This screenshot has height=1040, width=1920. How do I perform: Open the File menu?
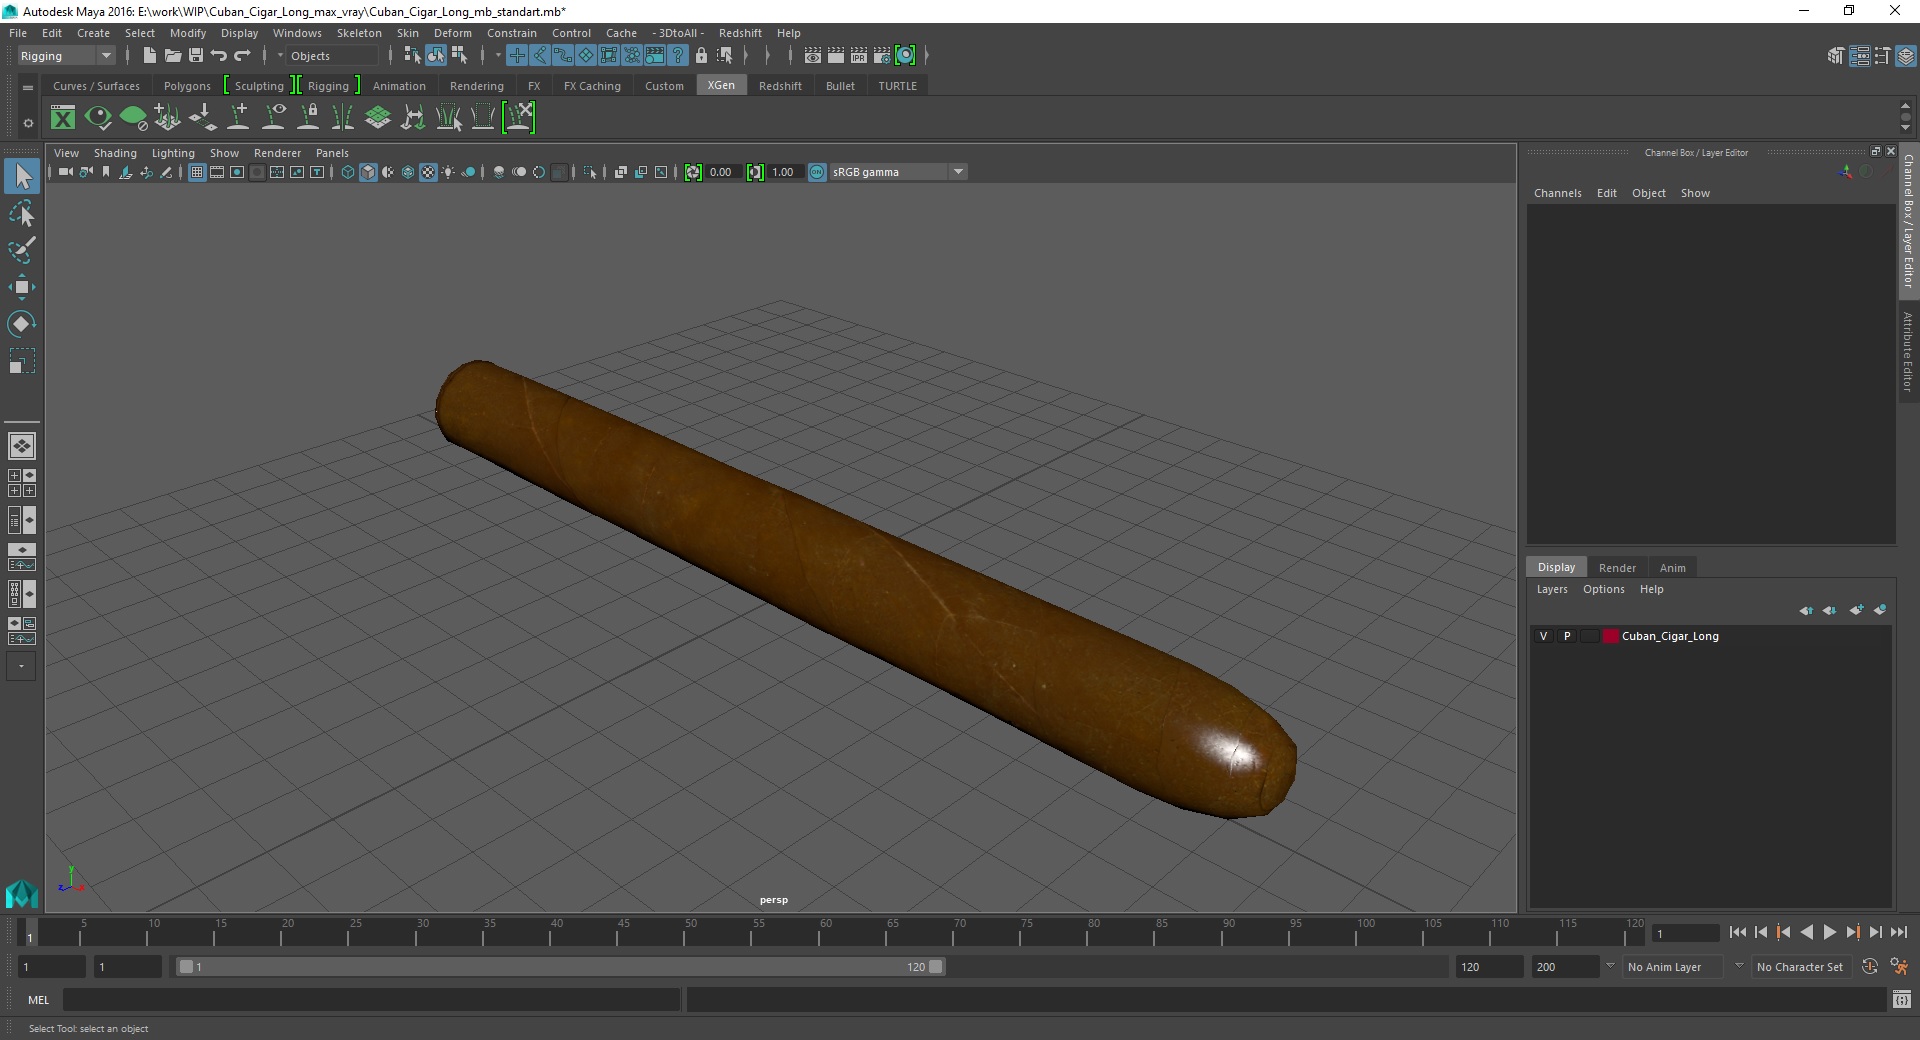pyautogui.click(x=18, y=33)
